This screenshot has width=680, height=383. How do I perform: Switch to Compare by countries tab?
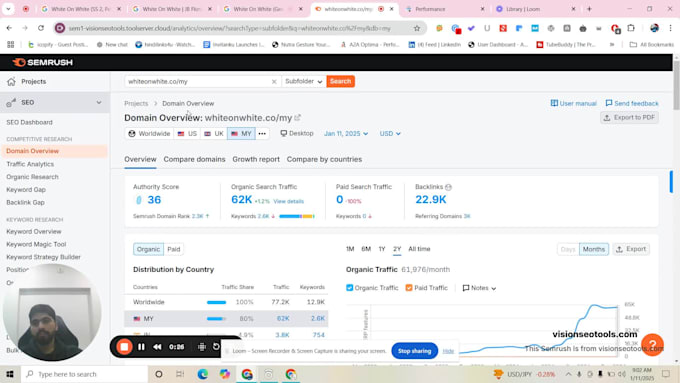[x=324, y=159]
